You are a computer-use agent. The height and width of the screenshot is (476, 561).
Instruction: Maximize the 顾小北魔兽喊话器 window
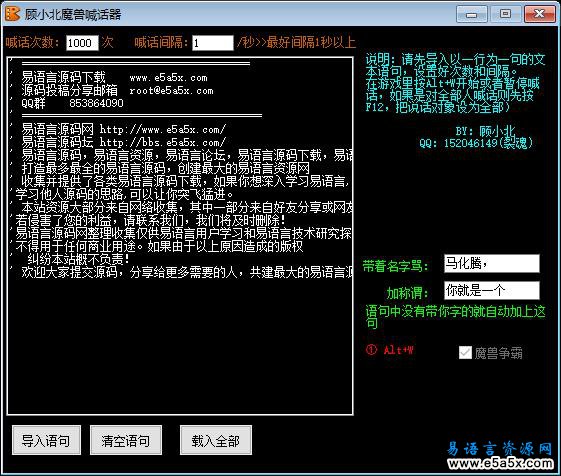click(x=505, y=14)
